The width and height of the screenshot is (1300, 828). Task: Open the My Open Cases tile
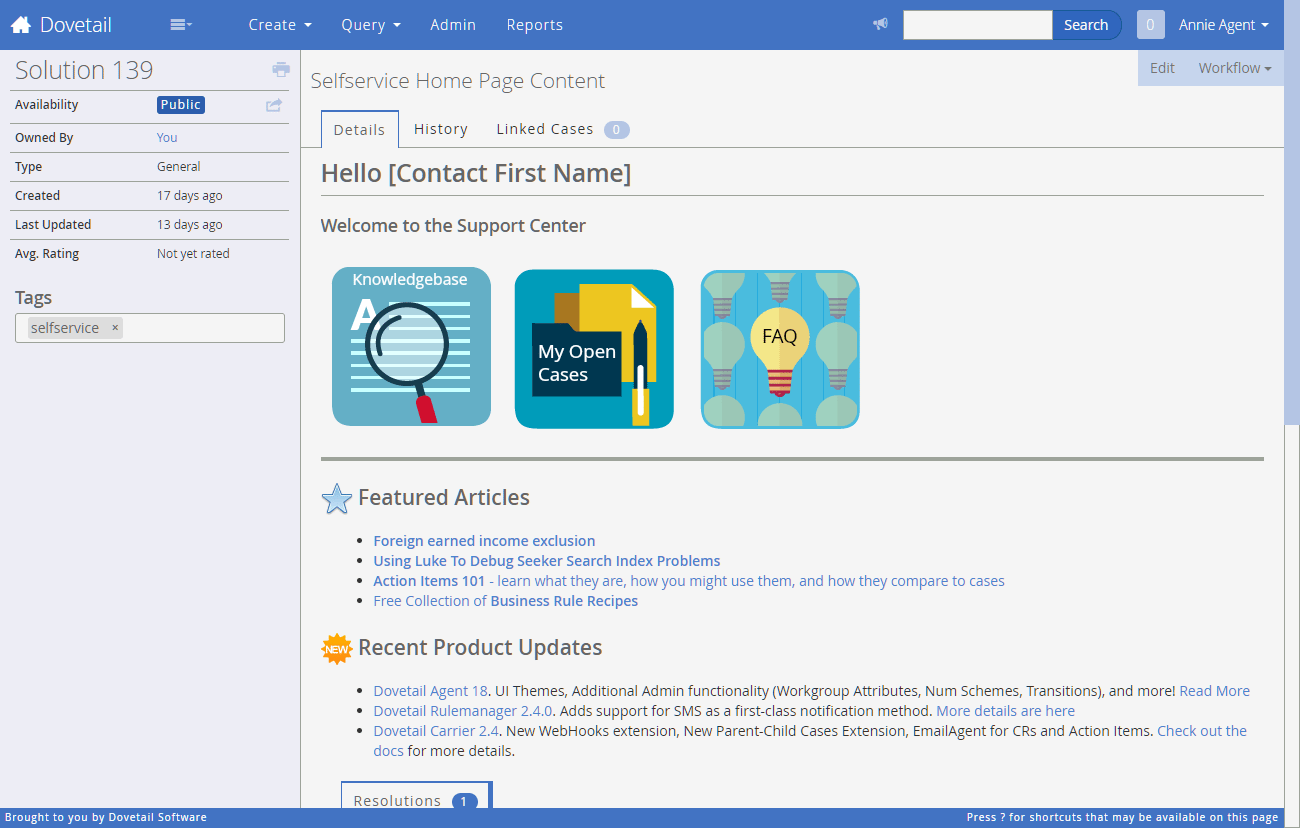click(x=594, y=349)
